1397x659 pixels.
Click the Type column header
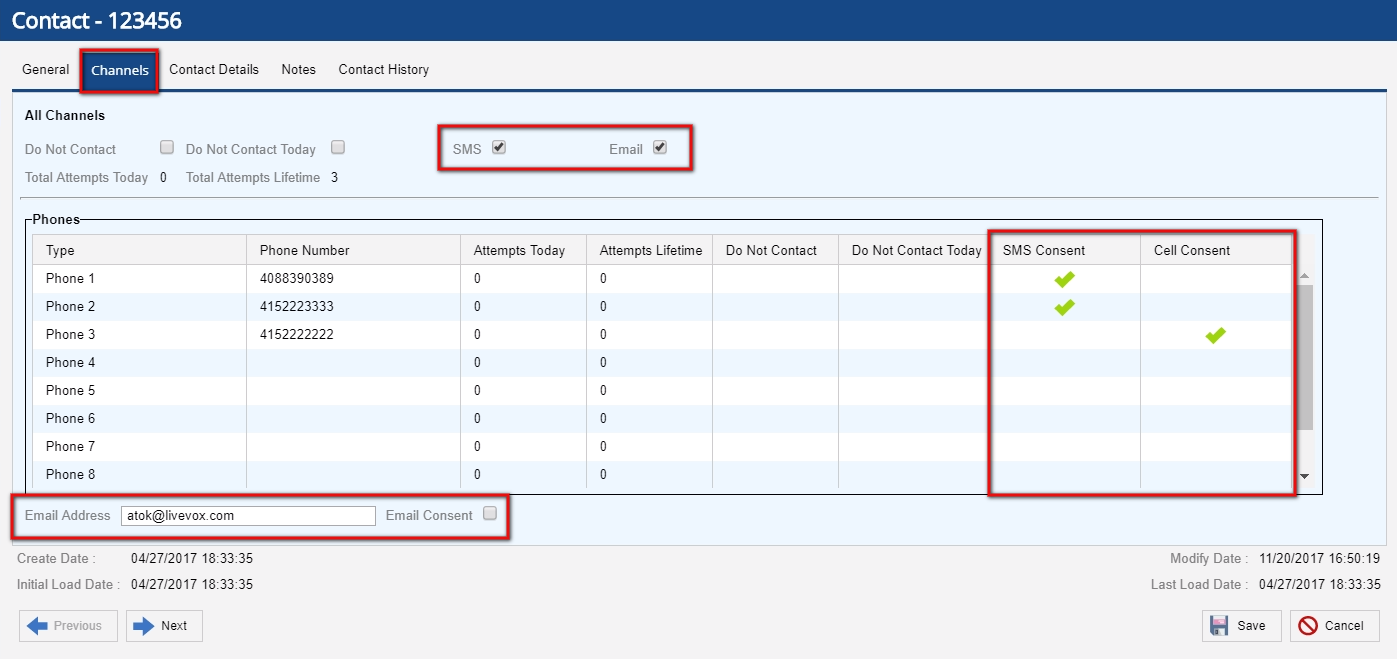(139, 250)
